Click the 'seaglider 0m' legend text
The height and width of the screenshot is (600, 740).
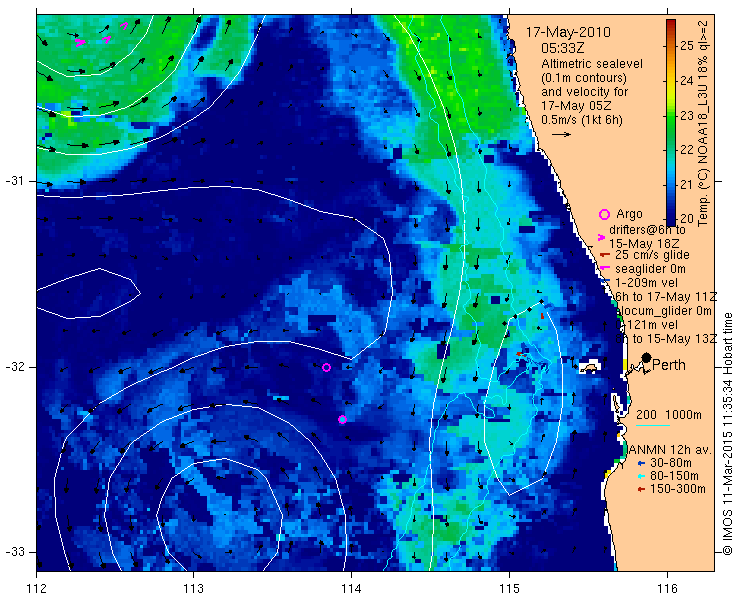click(x=650, y=269)
